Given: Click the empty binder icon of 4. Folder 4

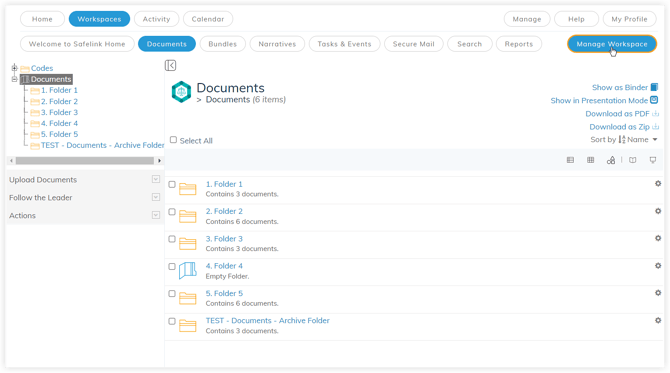Looking at the screenshot, I should tap(188, 270).
